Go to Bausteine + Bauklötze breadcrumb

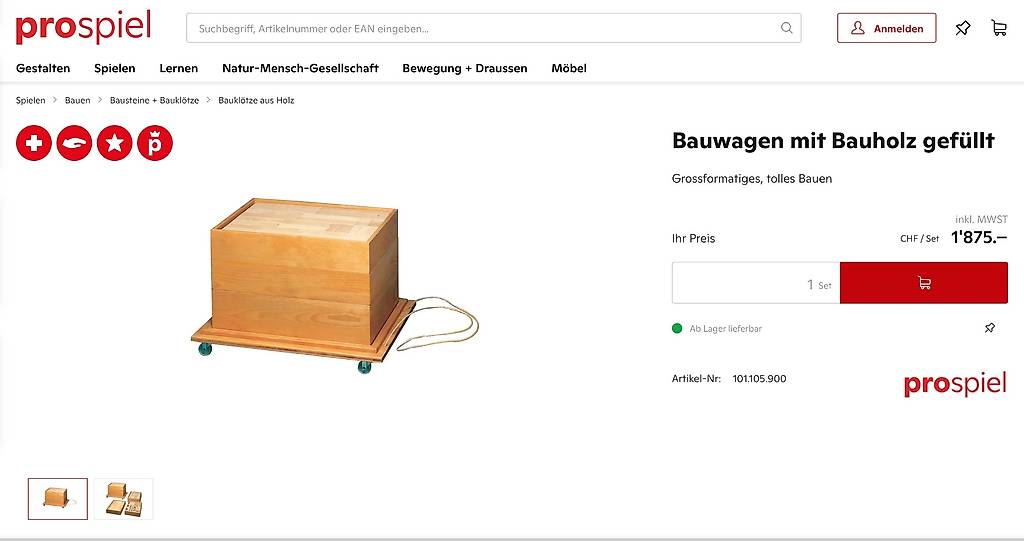coord(154,100)
